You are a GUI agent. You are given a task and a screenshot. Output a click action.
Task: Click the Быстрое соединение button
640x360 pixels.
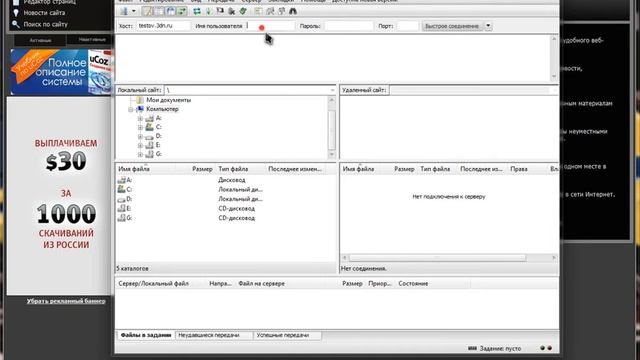(452, 26)
